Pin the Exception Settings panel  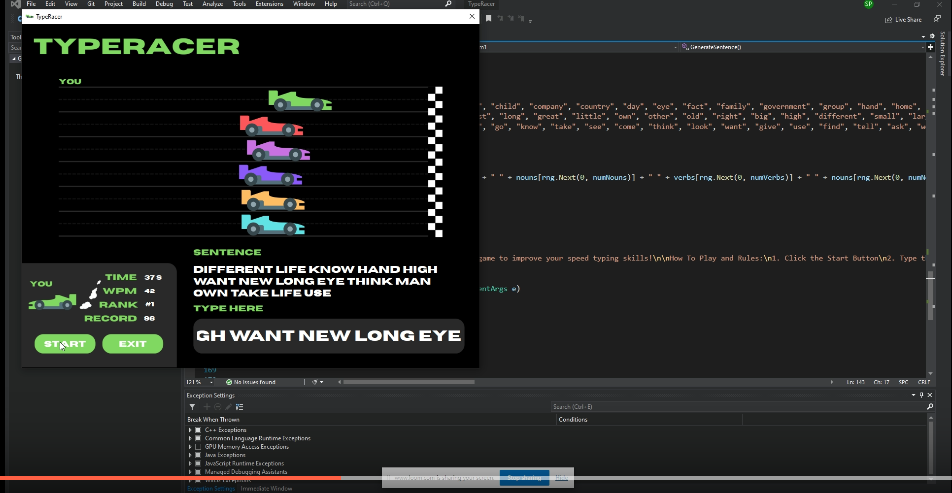tap(922, 395)
